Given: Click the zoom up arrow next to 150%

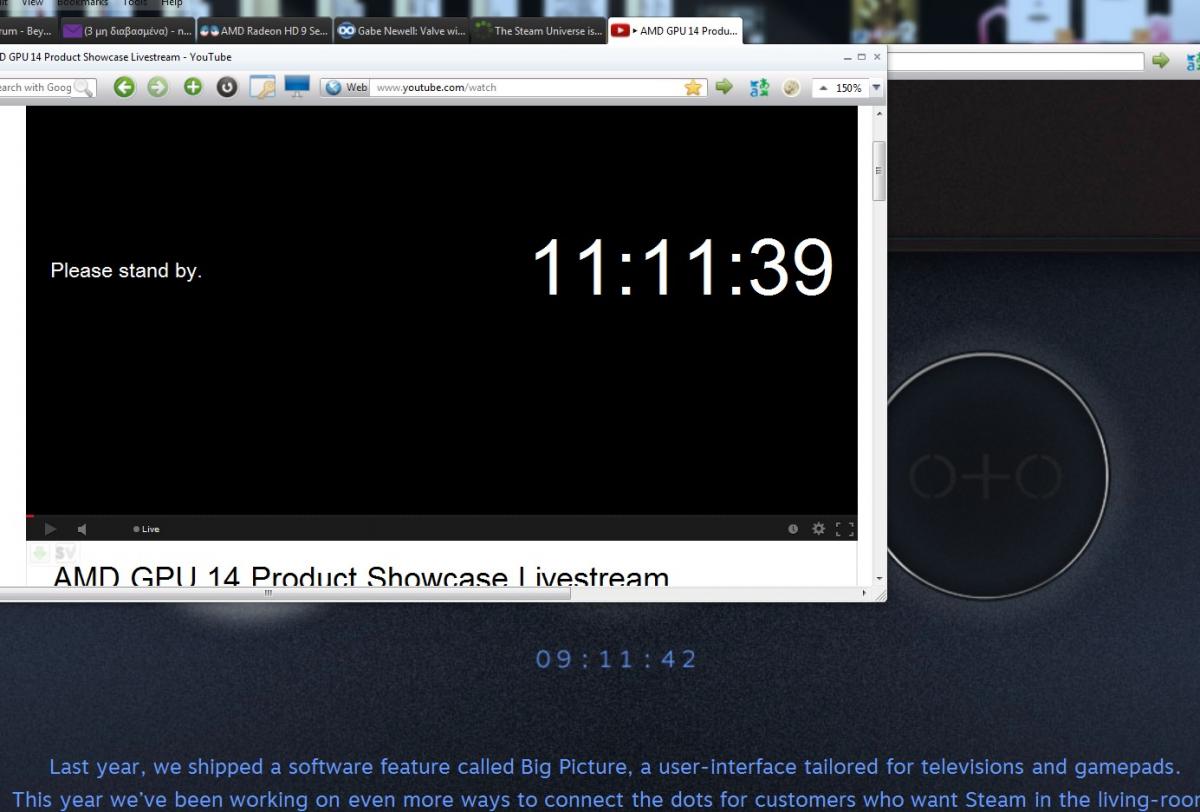Looking at the screenshot, I should coord(824,88).
